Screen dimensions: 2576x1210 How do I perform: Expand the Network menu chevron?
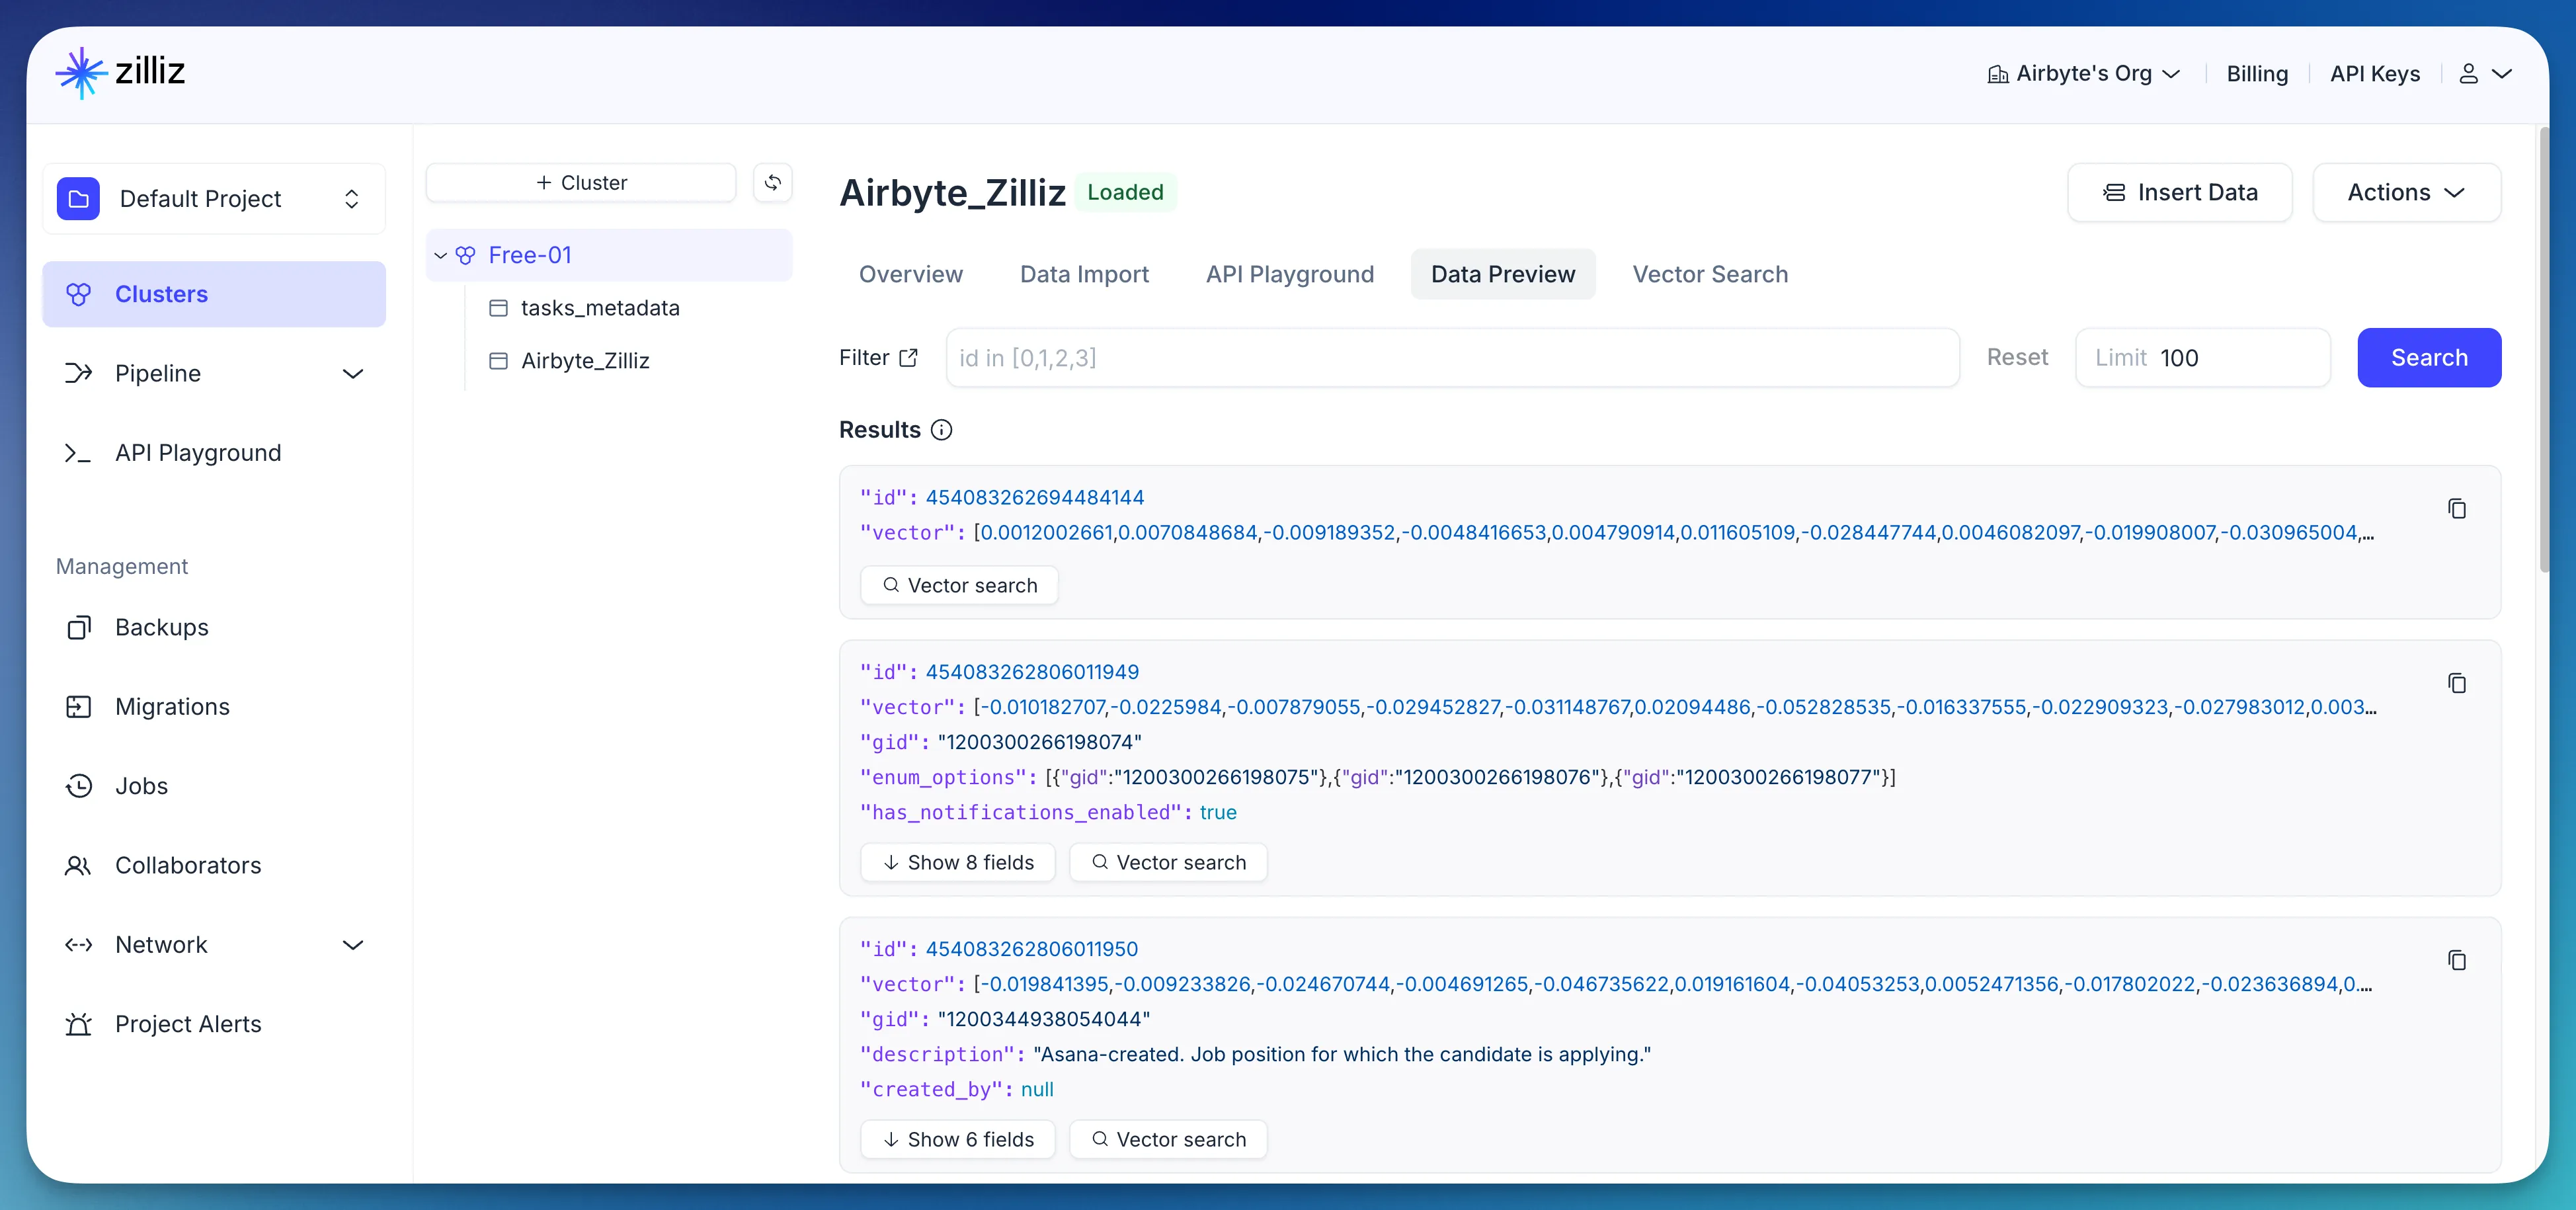click(x=353, y=945)
